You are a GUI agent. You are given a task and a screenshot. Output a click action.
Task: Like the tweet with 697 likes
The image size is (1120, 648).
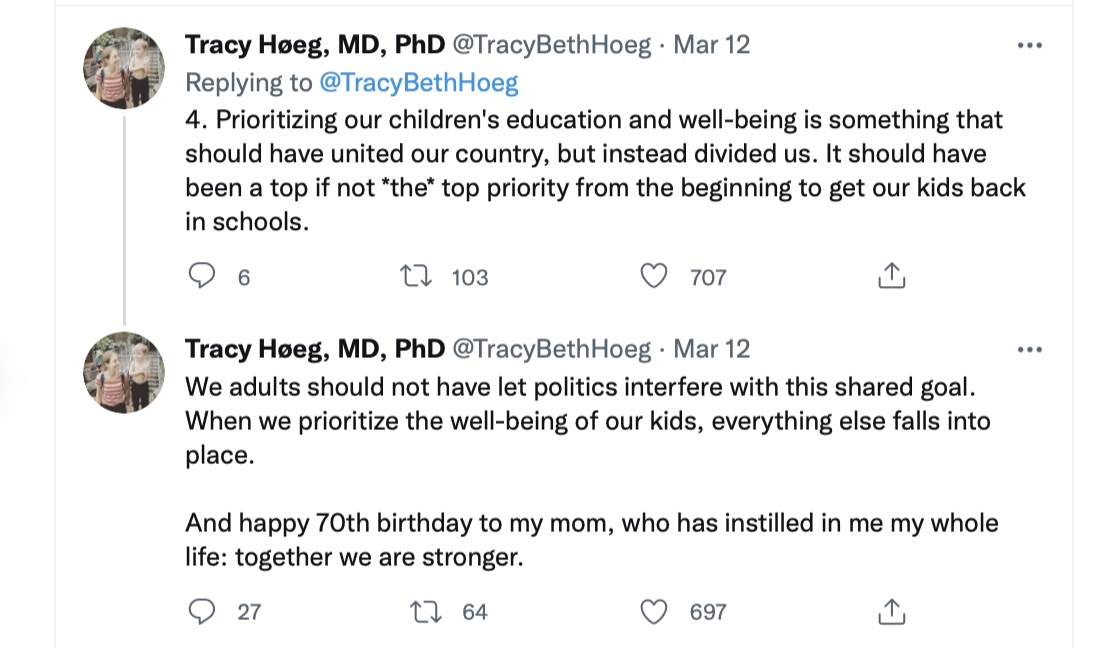pyautogui.click(x=654, y=611)
